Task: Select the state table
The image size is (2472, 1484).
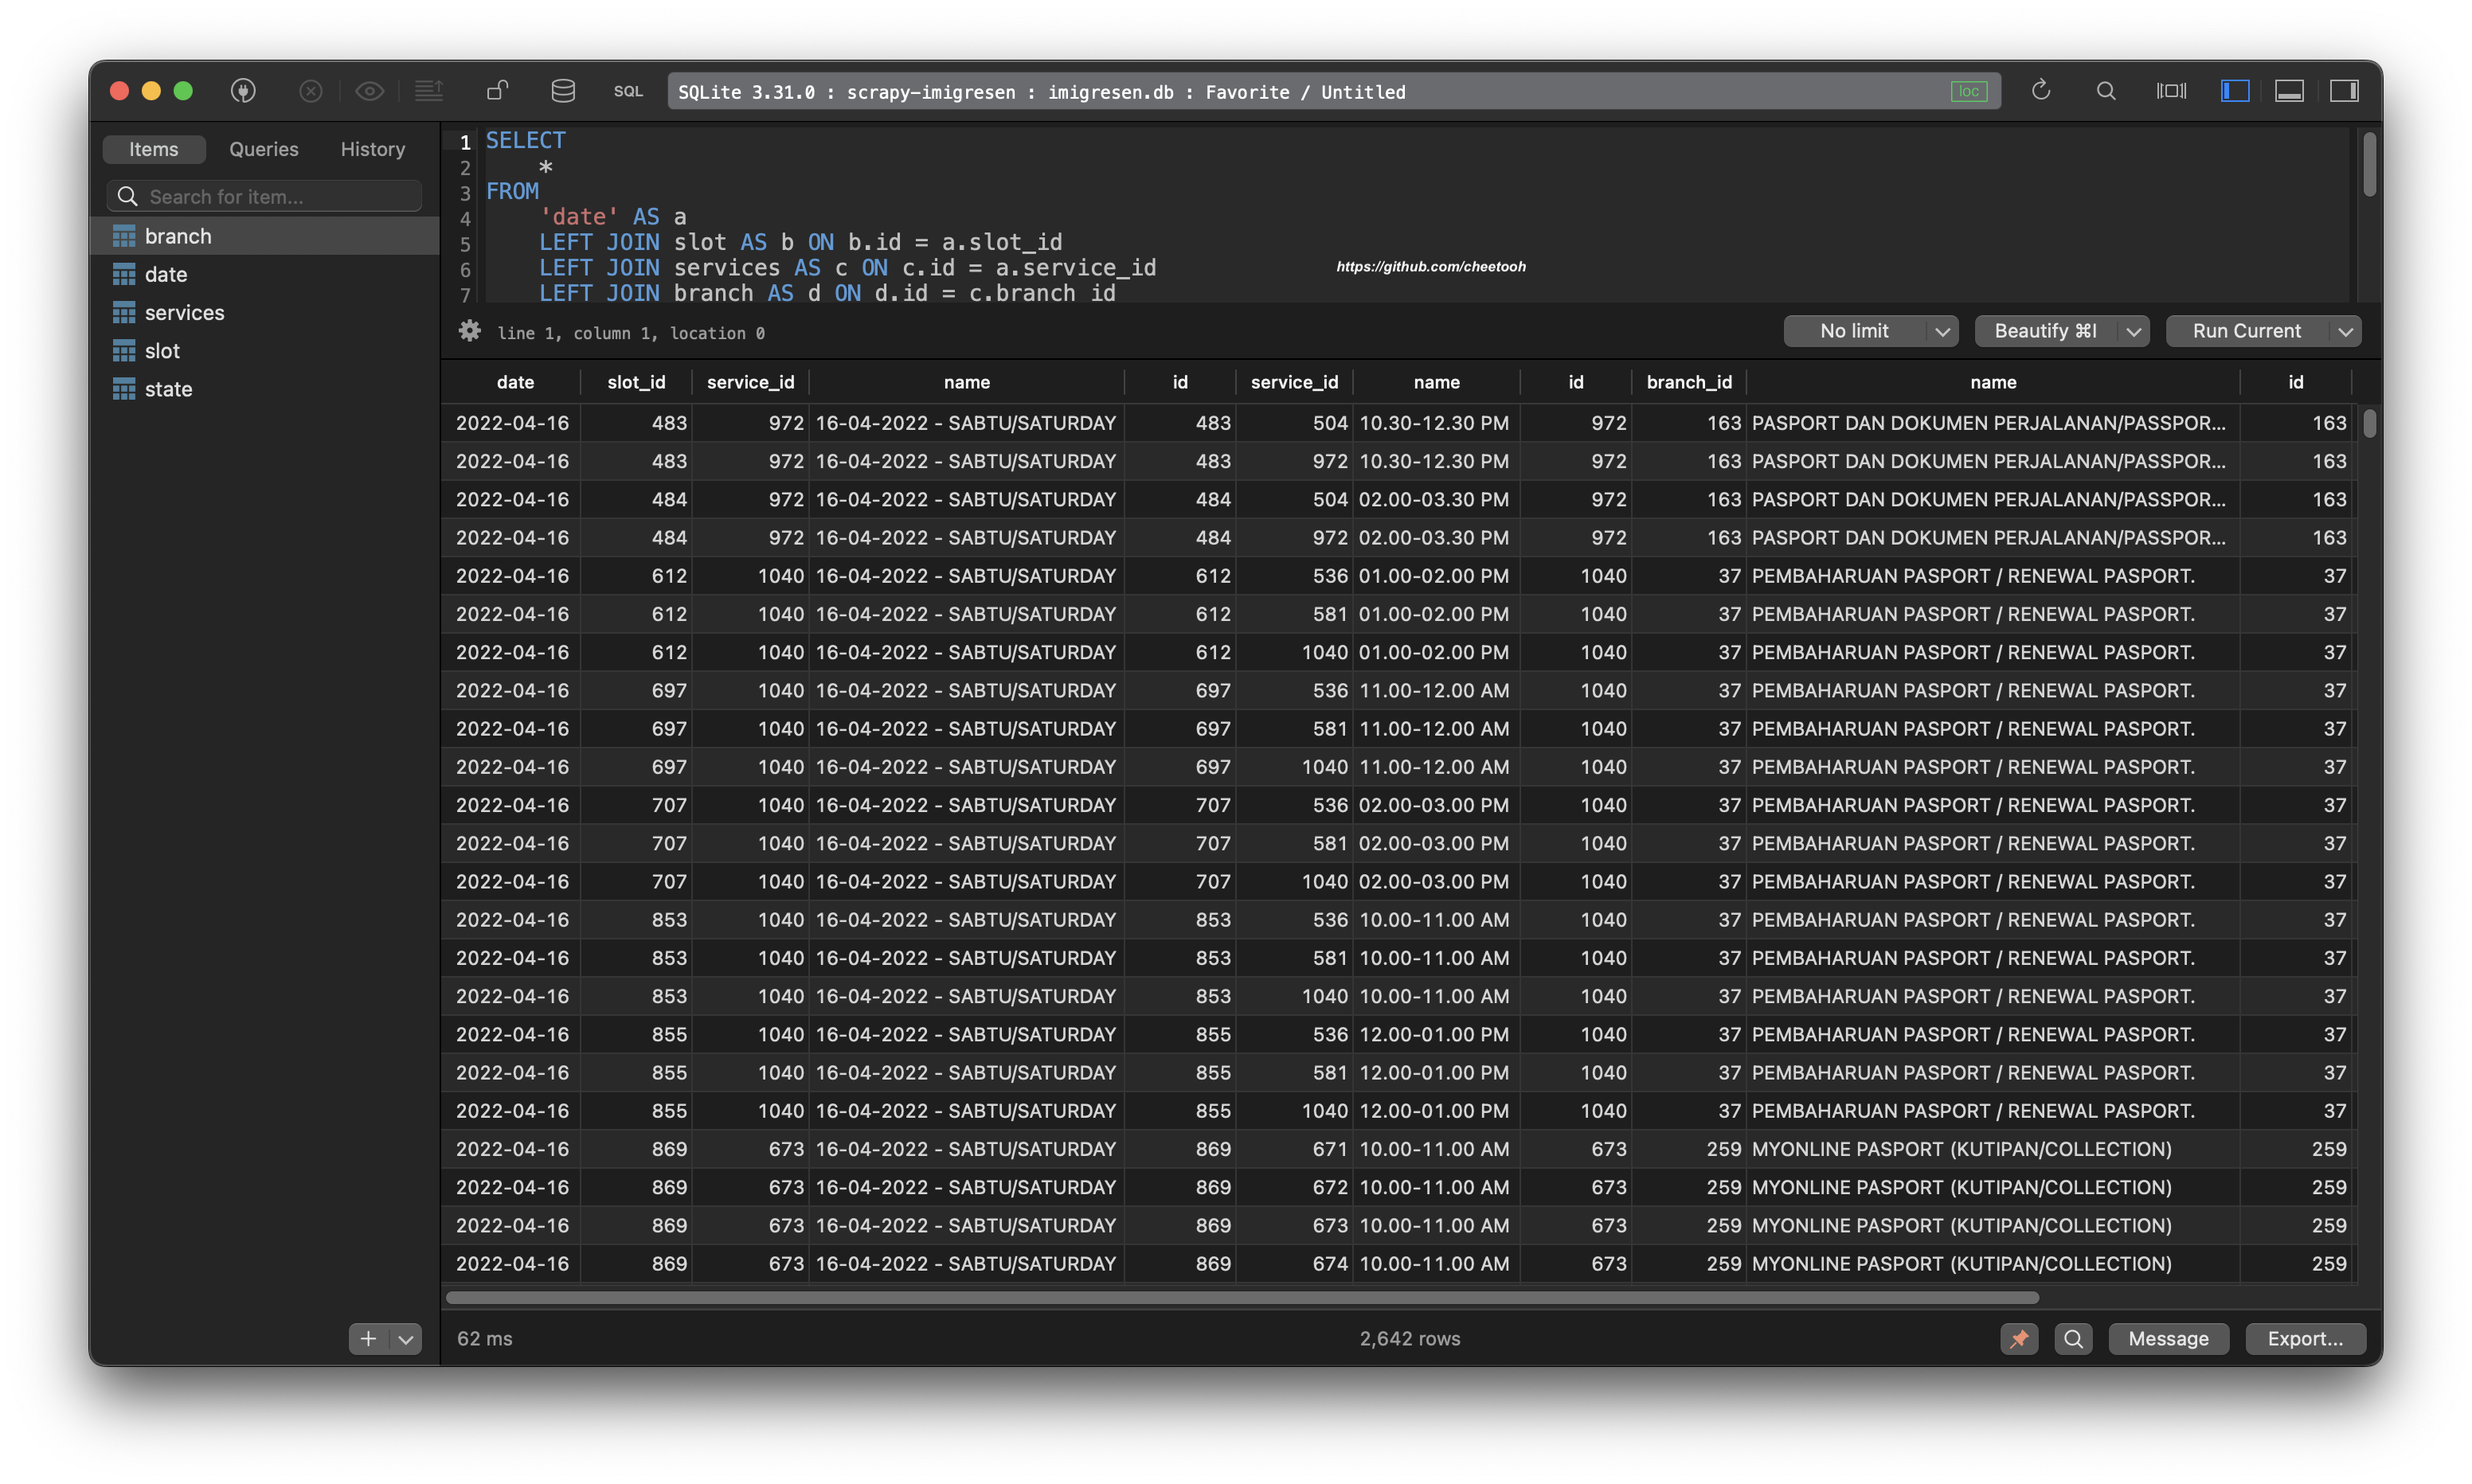Action: click(264, 389)
